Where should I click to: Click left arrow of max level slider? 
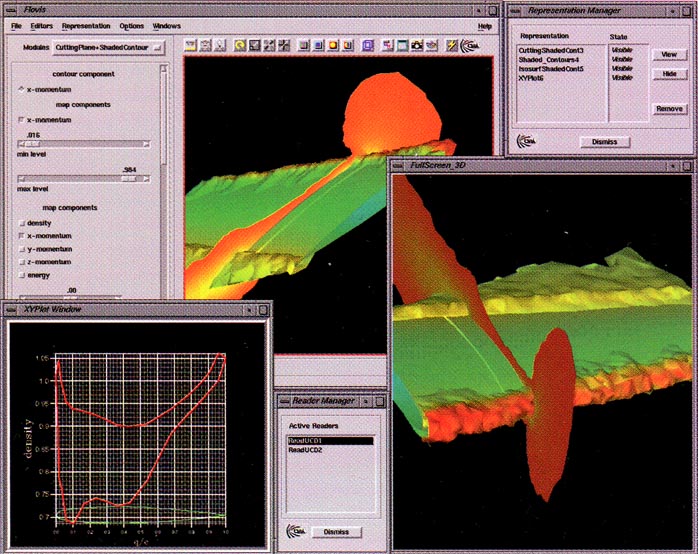[x=21, y=179]
